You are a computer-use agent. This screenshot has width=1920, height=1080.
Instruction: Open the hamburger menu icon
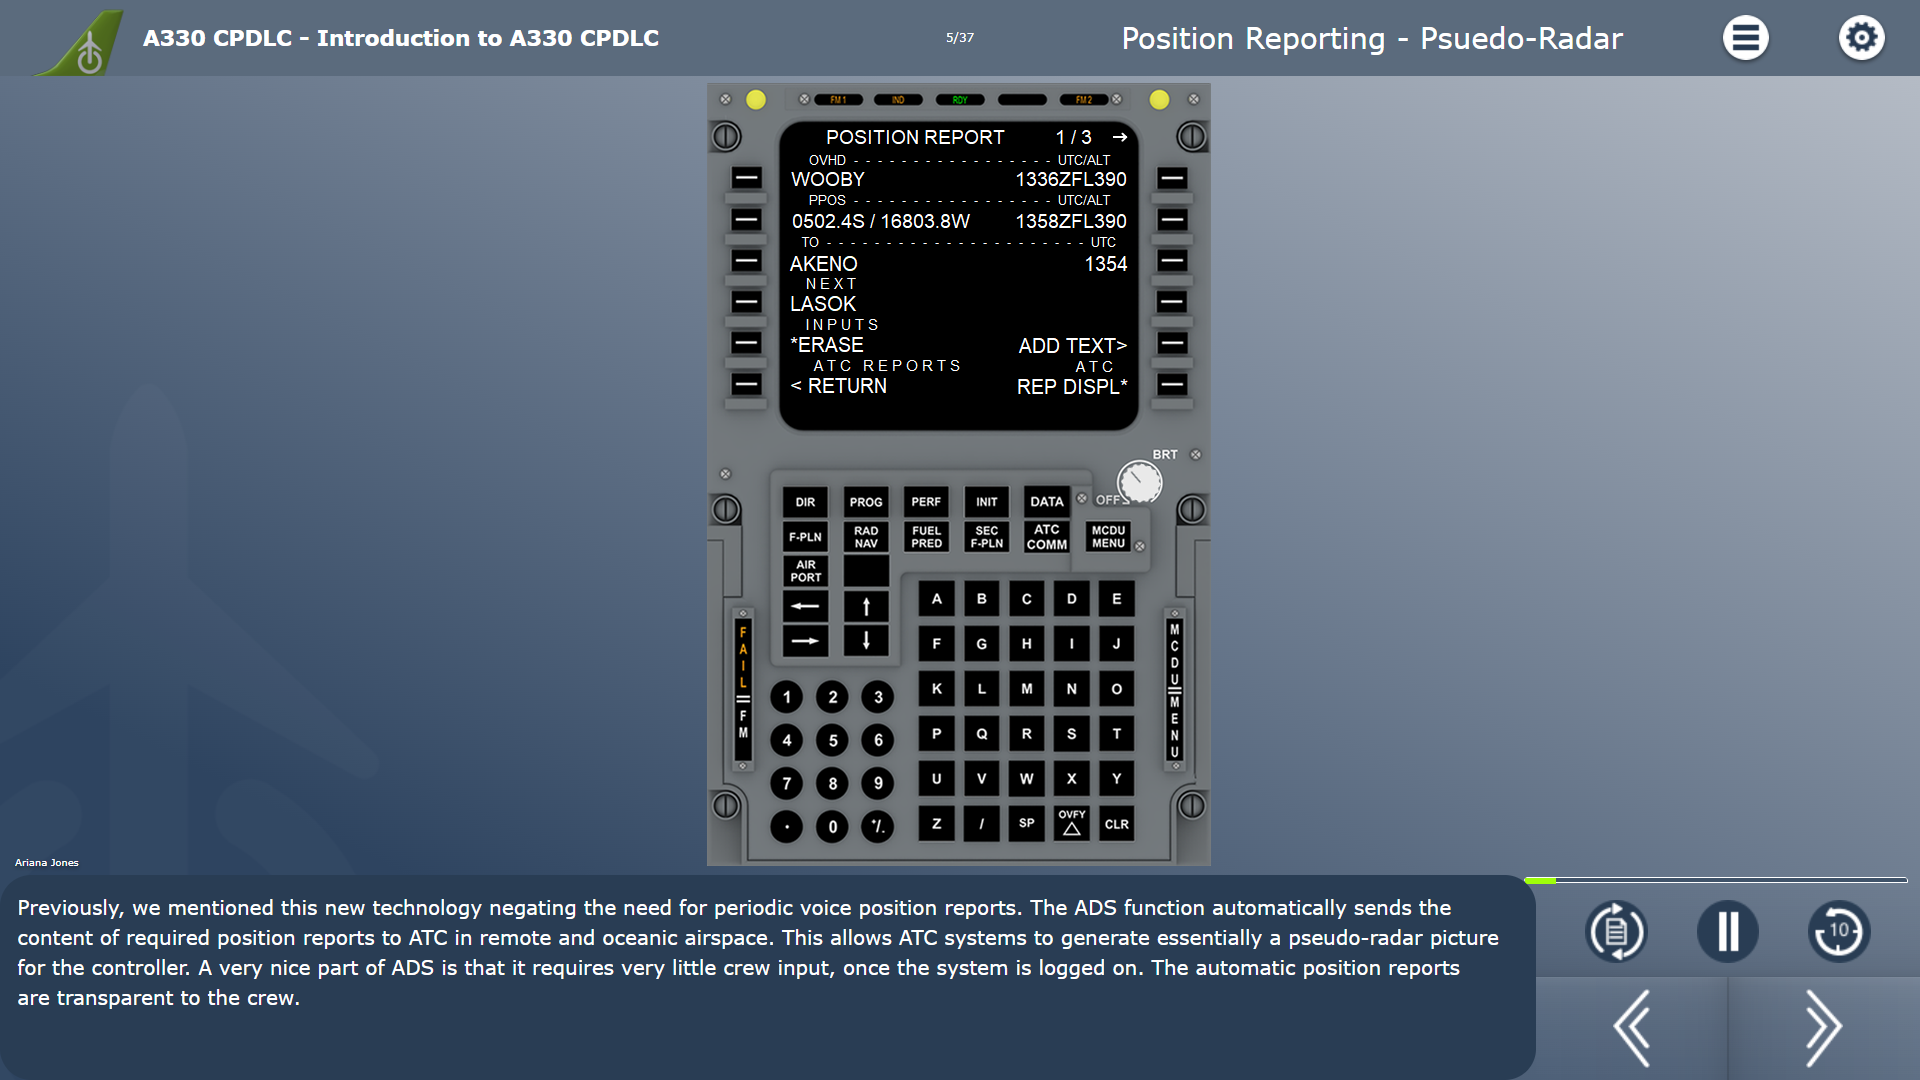[x=1745, y=38]
